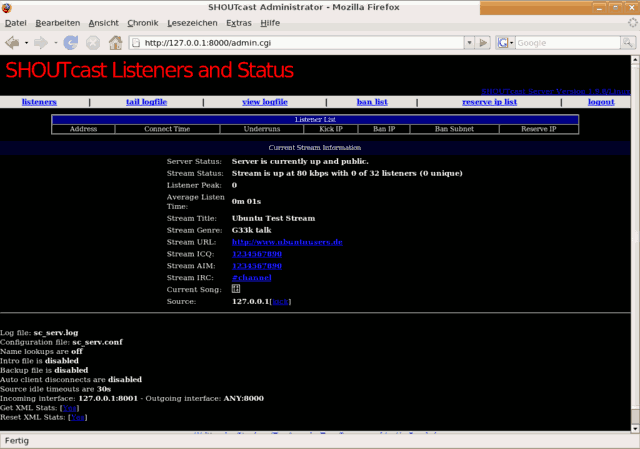This screenshot has width=640, height=449.
Task: Open the listeners link
Action: 39,102
